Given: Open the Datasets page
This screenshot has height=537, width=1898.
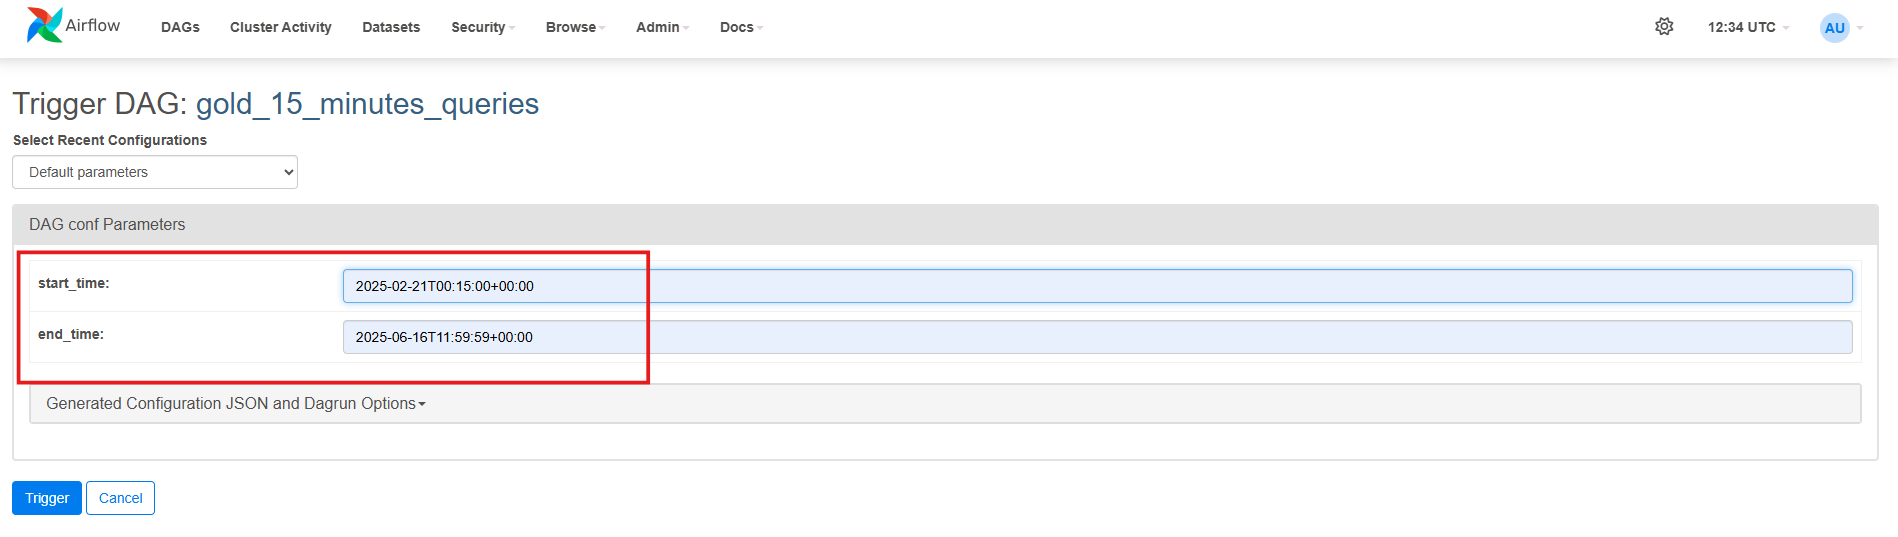Looking at the screenshot, I should [x=391, y=27].
